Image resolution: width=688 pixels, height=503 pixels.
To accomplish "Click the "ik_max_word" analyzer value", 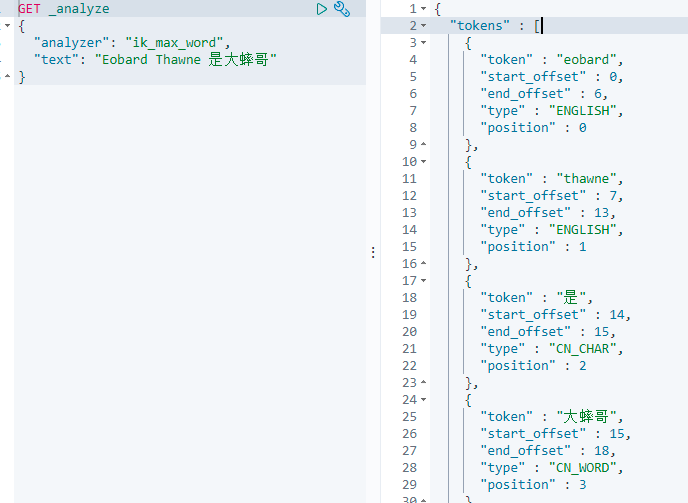I will 181,43.
